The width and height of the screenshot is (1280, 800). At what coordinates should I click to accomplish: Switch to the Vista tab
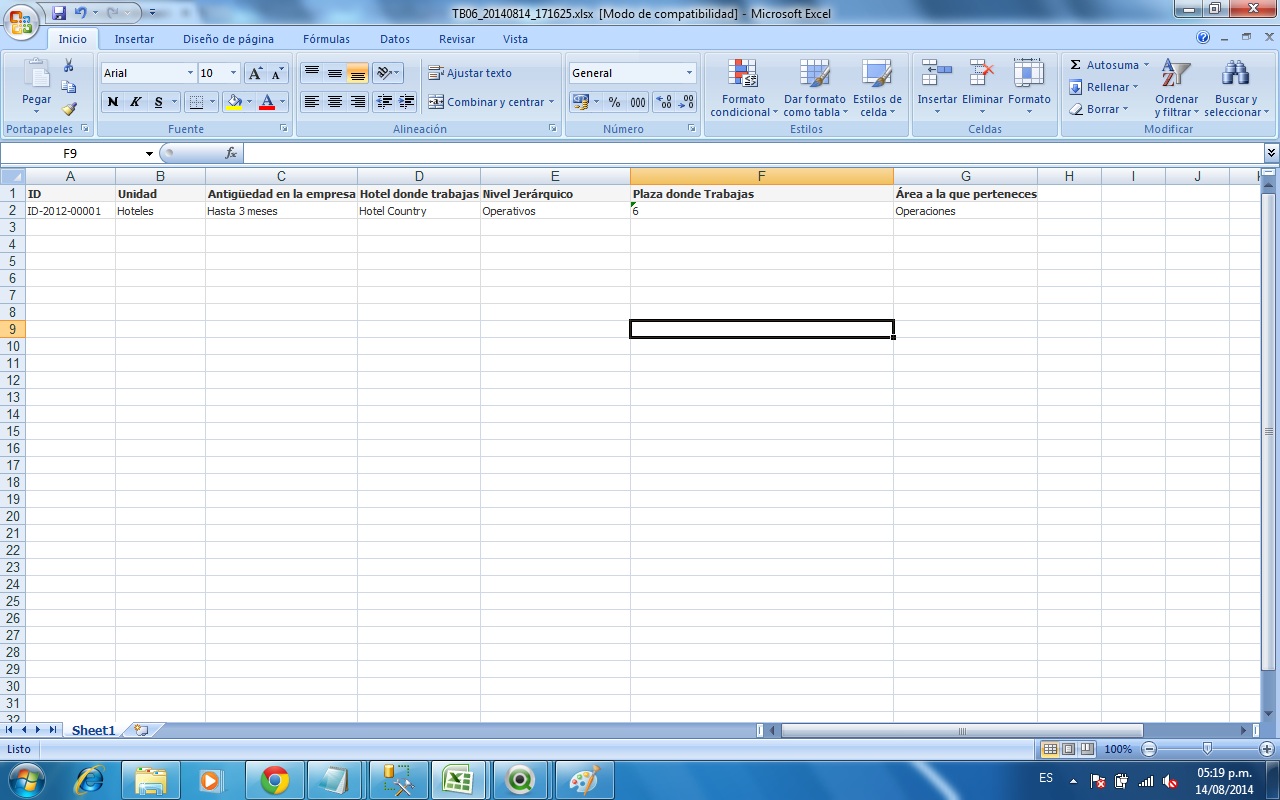tap(515, 39)
